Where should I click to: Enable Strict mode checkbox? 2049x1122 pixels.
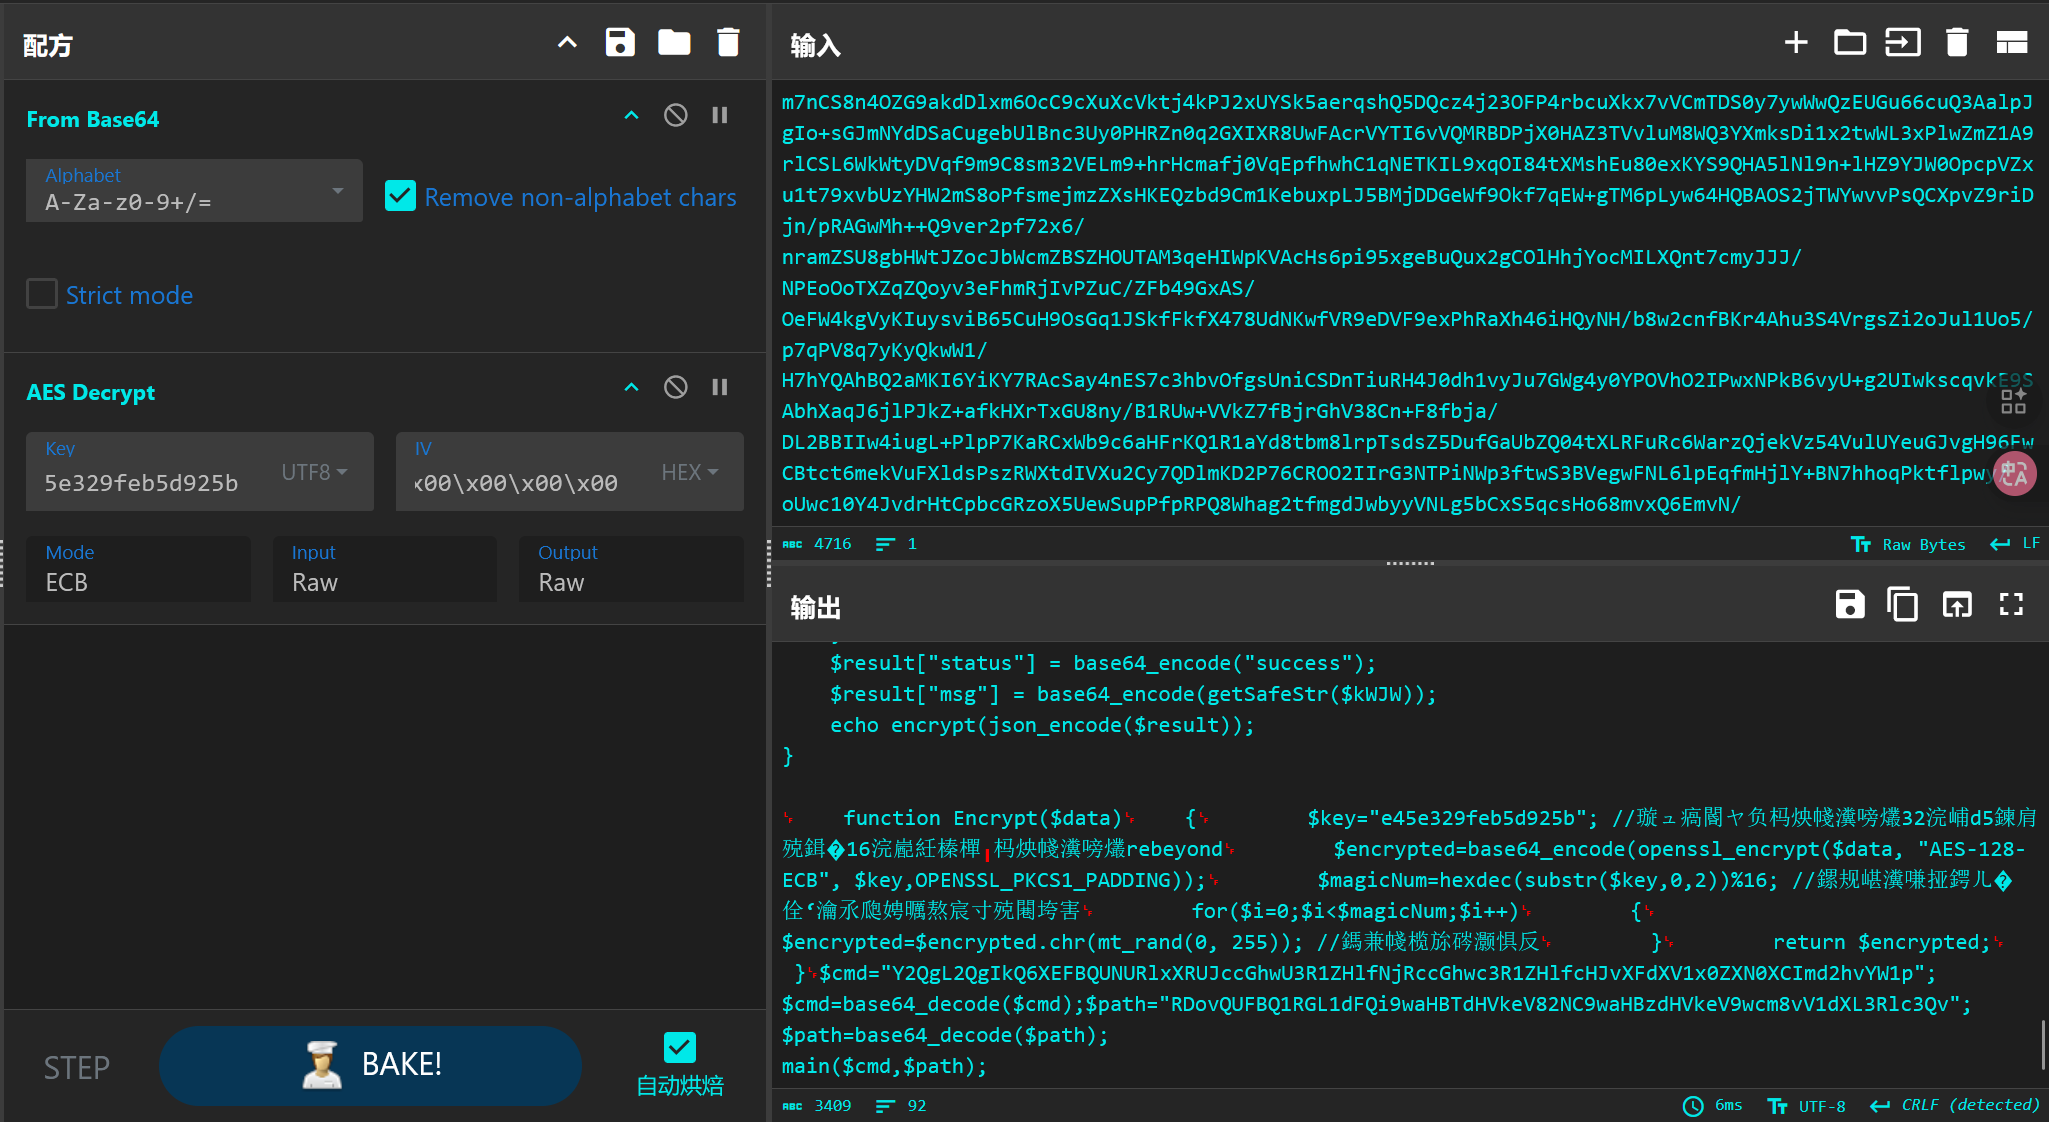(x=42, y=294)
